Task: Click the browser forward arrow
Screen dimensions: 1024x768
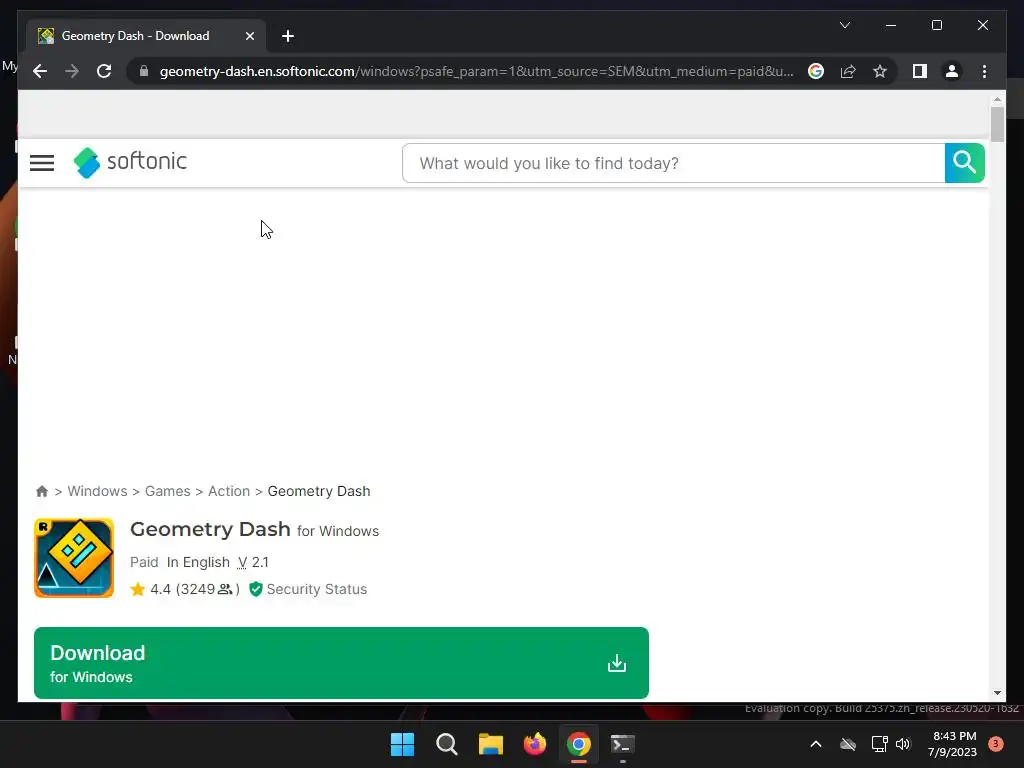Action: pos(72,71)
